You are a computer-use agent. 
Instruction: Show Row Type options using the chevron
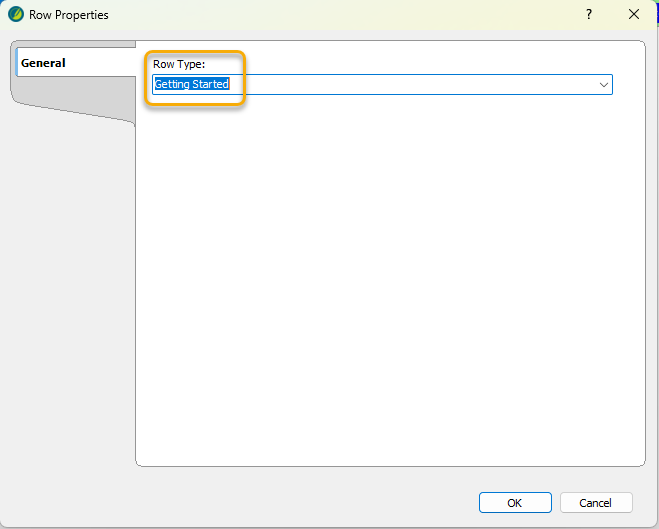coord(604,85)
